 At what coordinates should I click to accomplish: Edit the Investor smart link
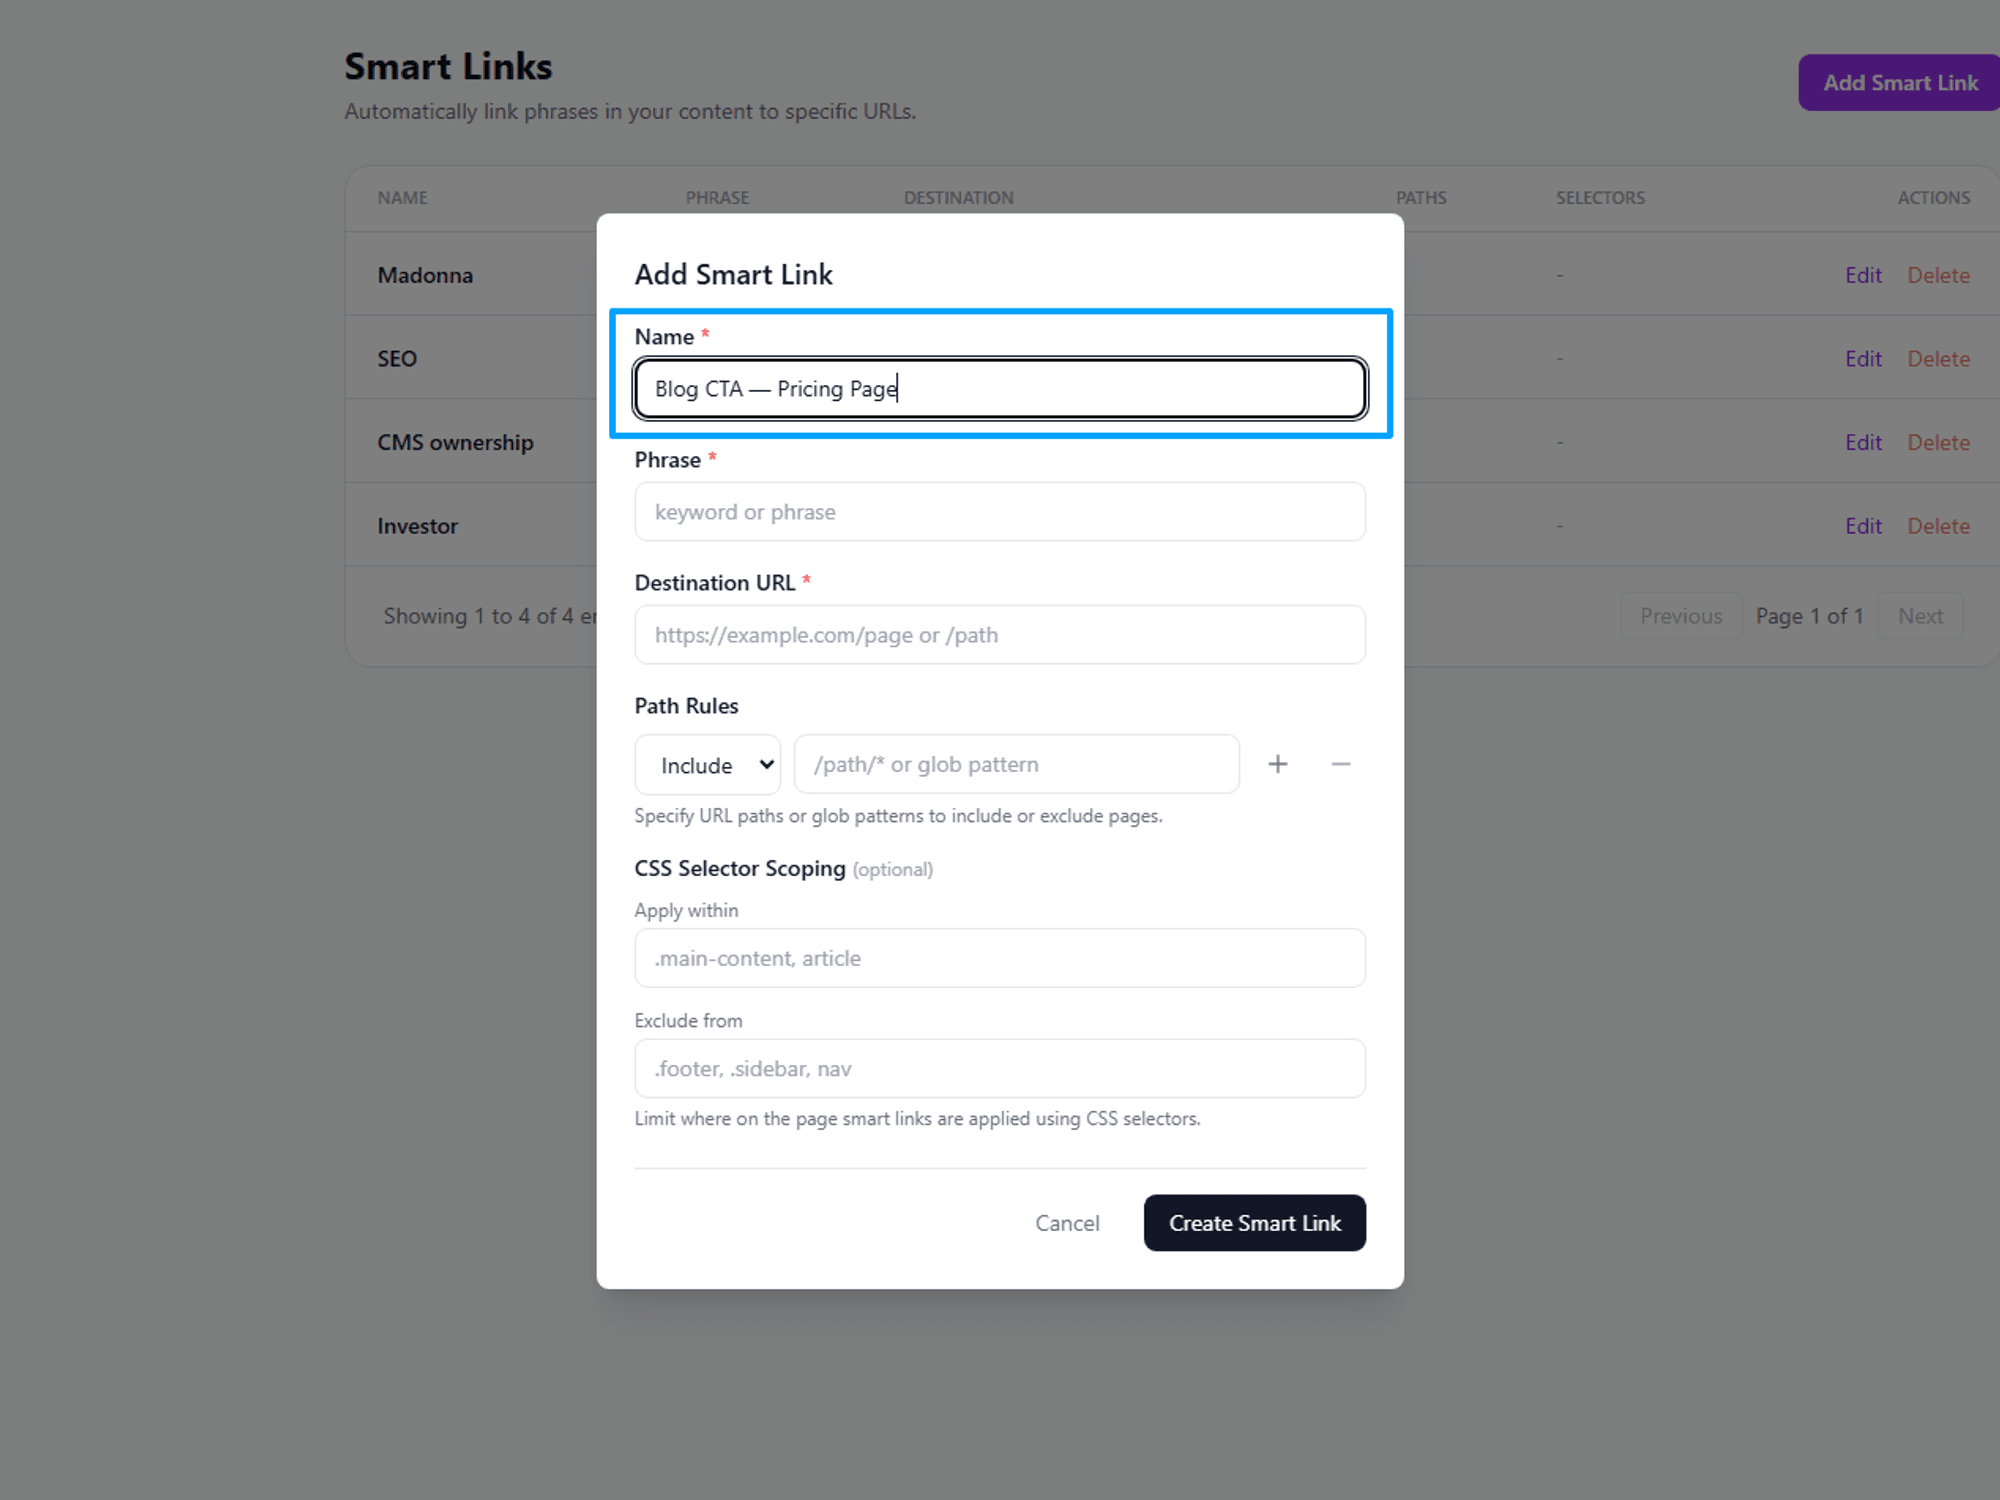pyautogui.click(x=1863, y=525)
